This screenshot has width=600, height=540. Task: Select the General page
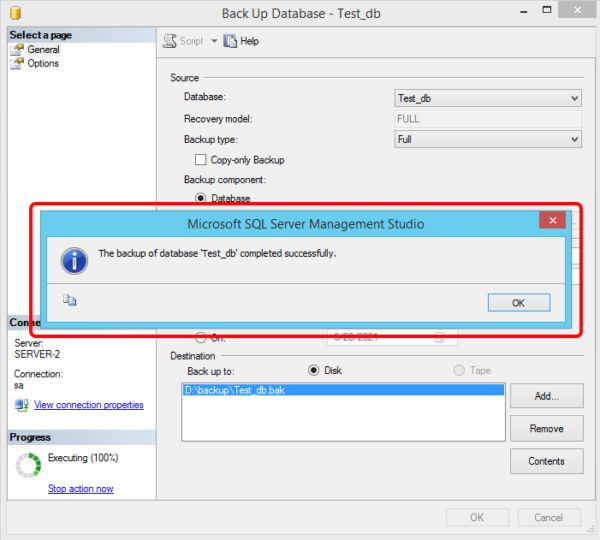(43, 49)
